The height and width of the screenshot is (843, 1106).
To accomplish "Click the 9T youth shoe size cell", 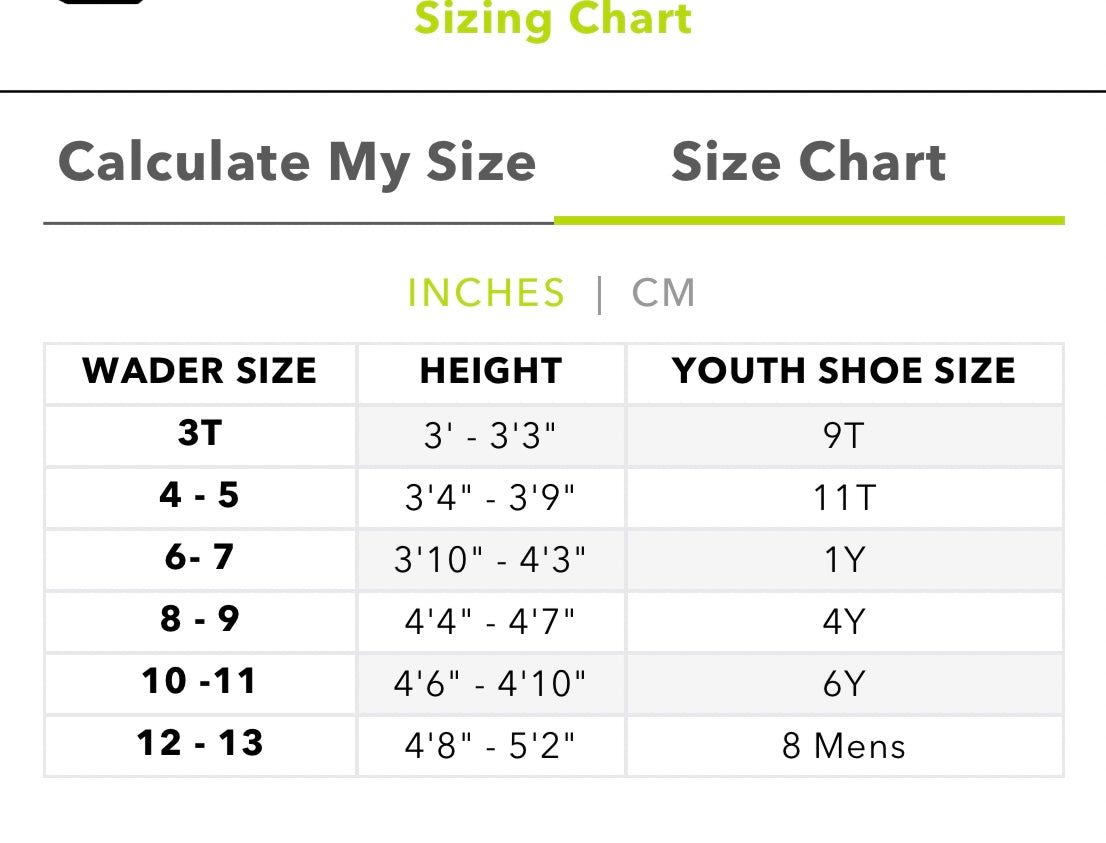I will click(845, 434).
